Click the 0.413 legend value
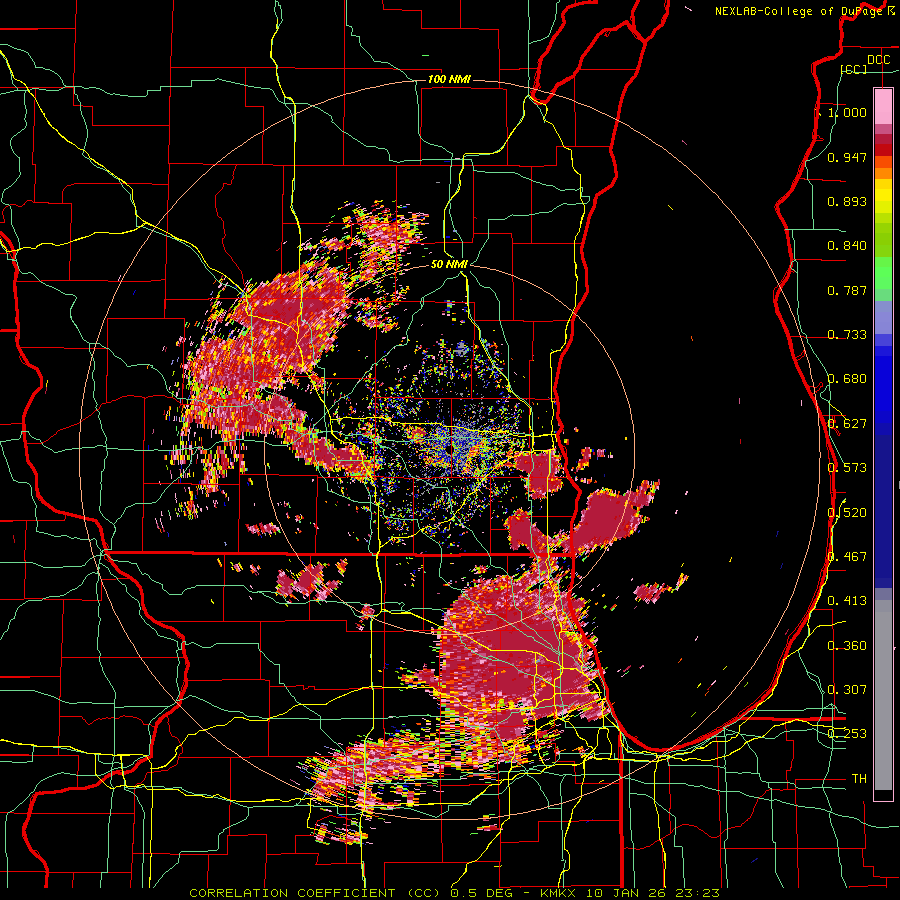This screenshot has height=900, width=900. 847,601
